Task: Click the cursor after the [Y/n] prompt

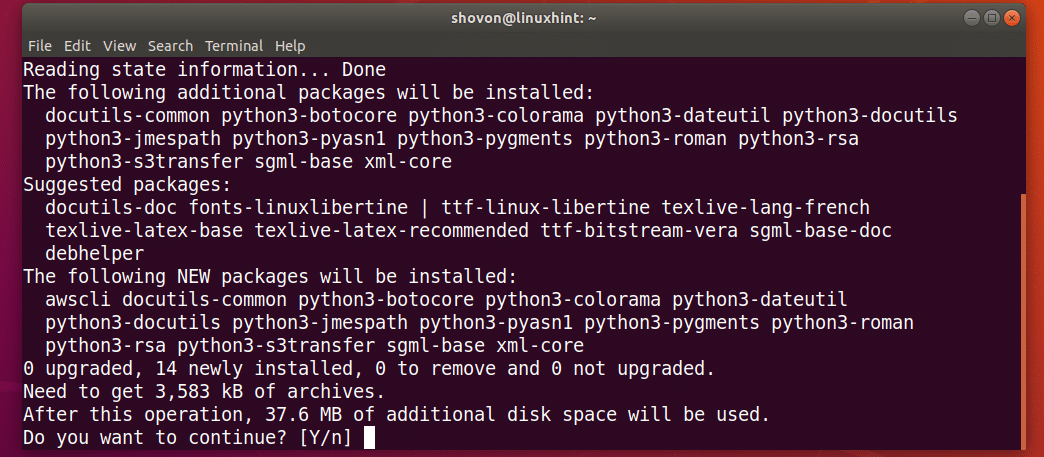Action: click(370, 438)
